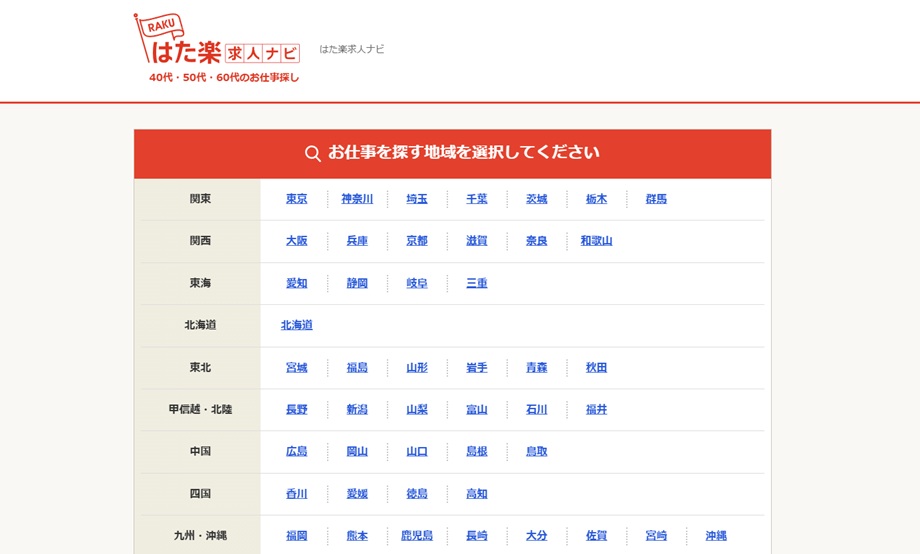Click the 愛媛 link
Image resolution: width=920 pixels, height=554 pixels.
click(x=357, y=494)
